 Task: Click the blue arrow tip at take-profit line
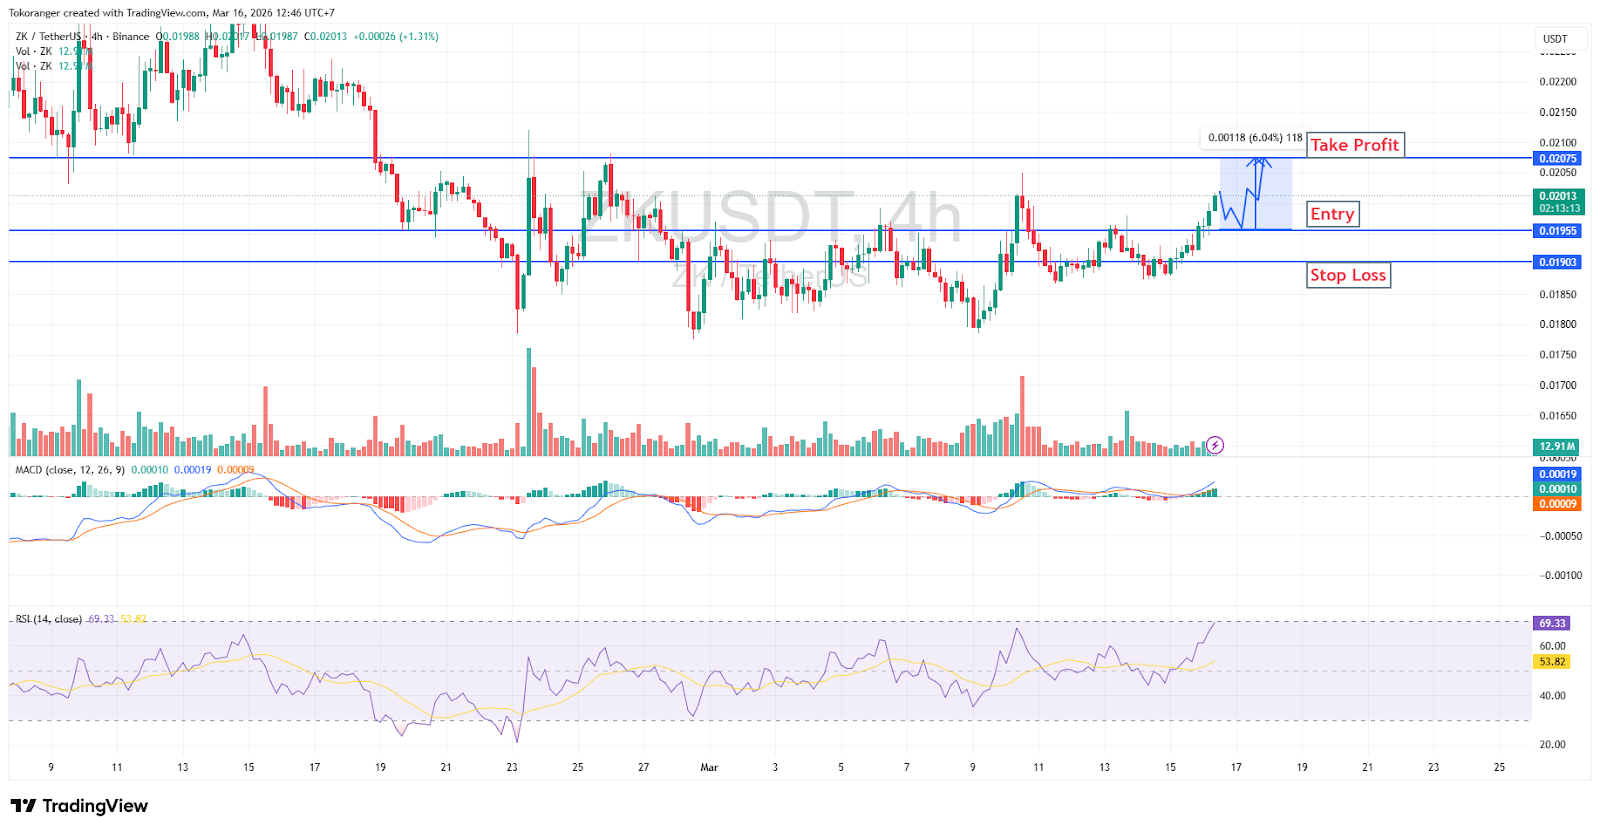1260,160
